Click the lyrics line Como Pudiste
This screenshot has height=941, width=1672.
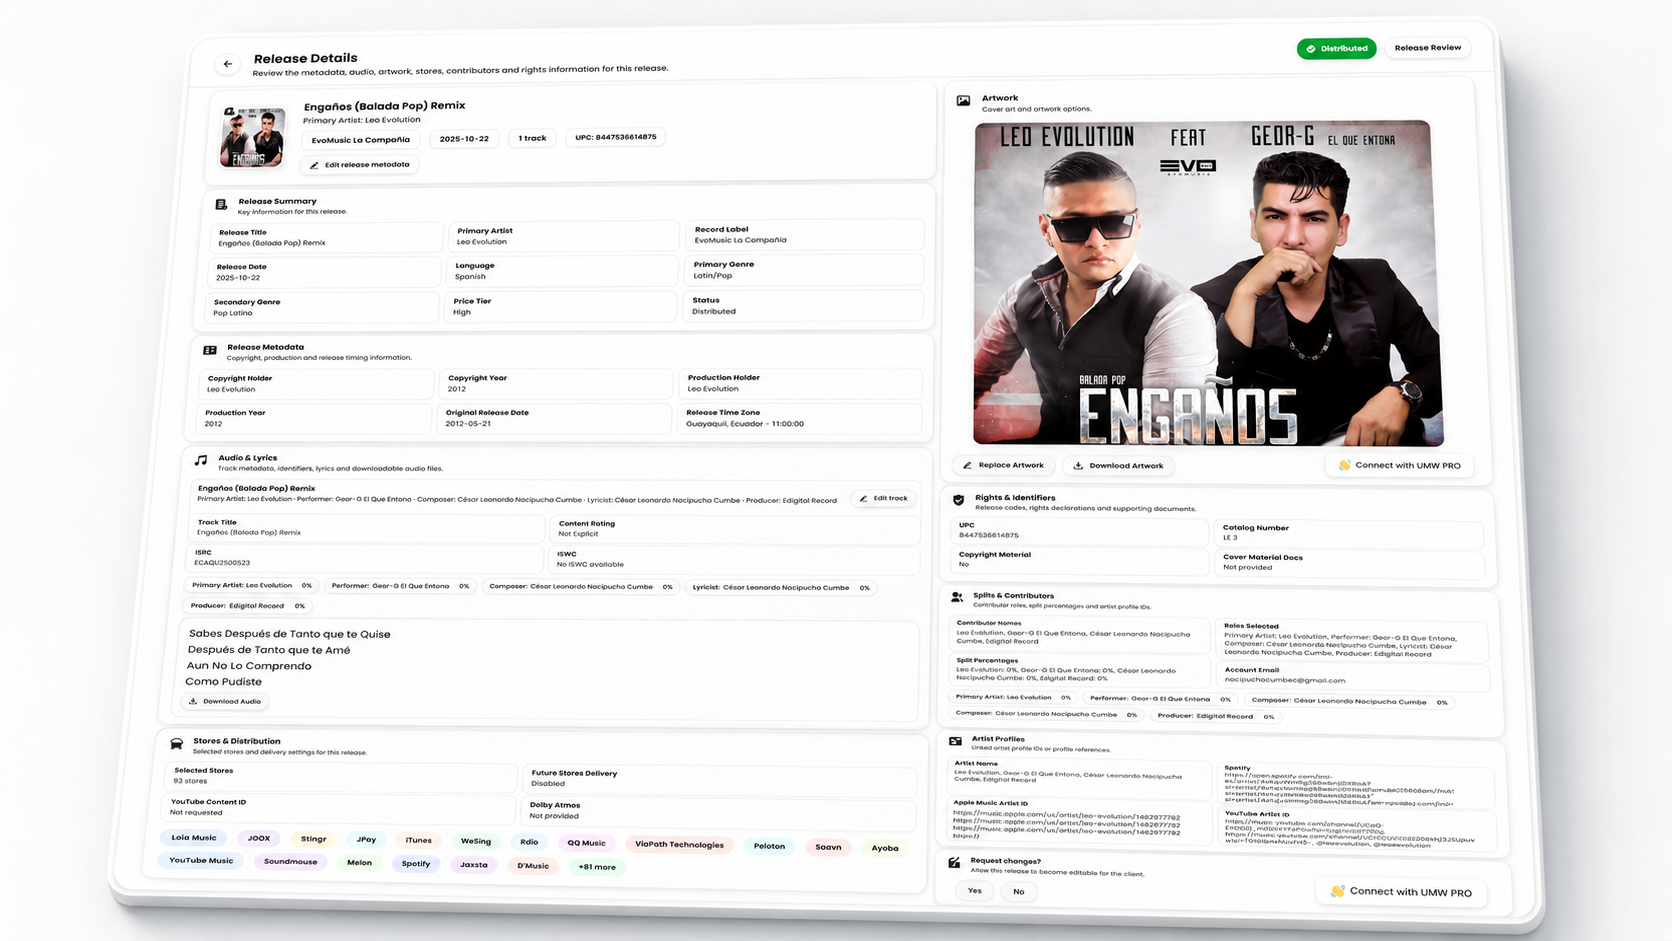pos(223,682)
